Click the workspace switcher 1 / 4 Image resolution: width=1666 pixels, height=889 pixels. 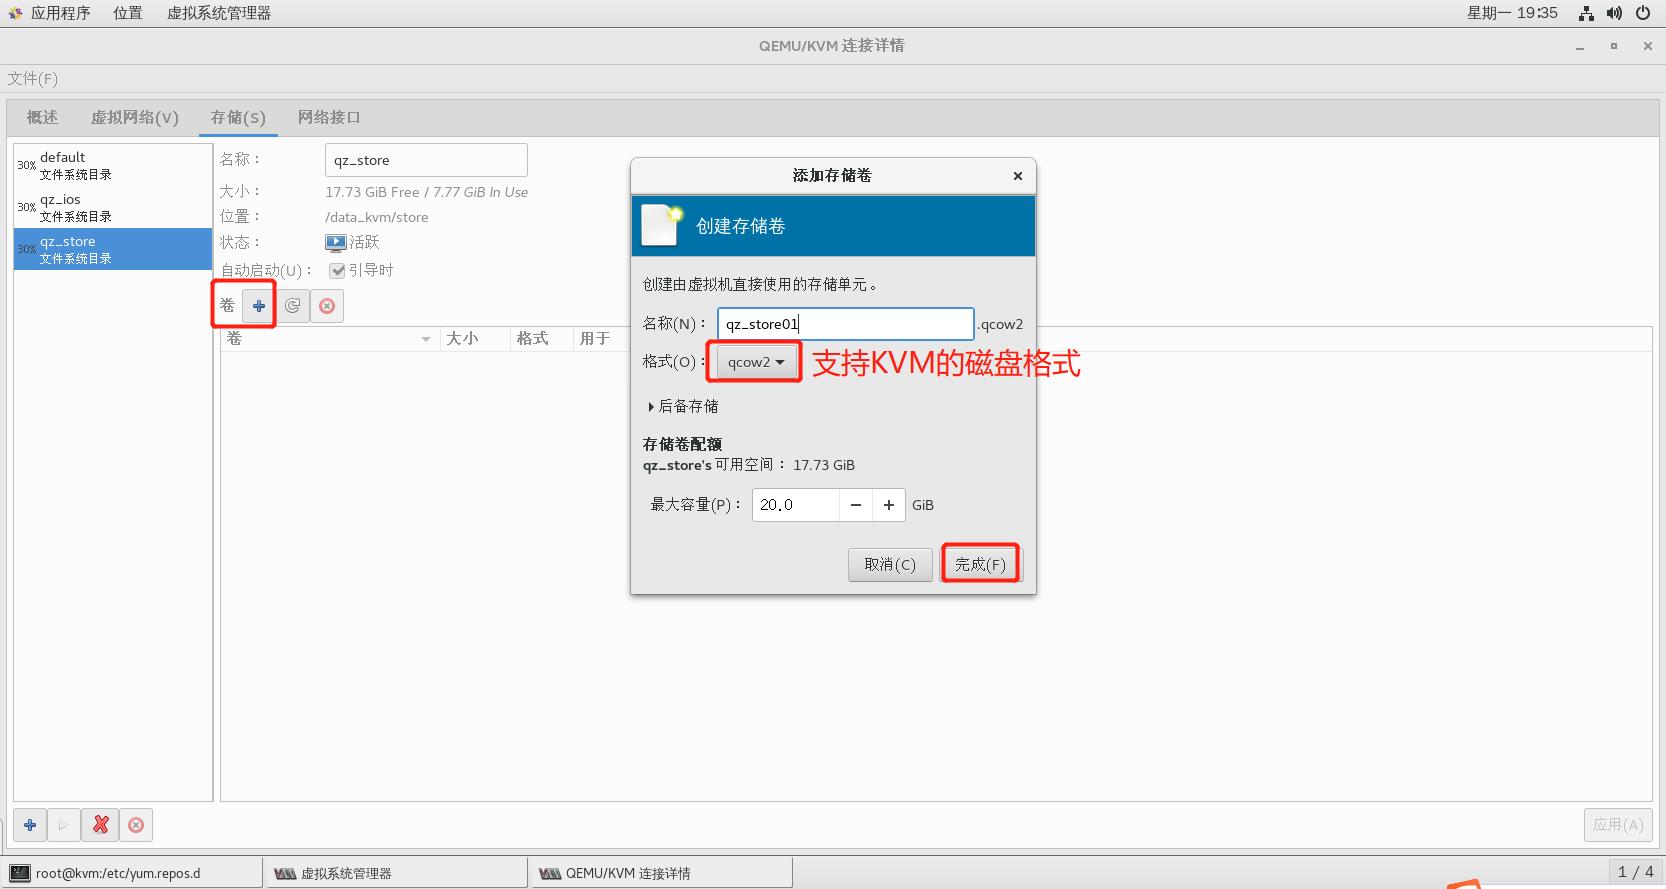(1635, 872)
